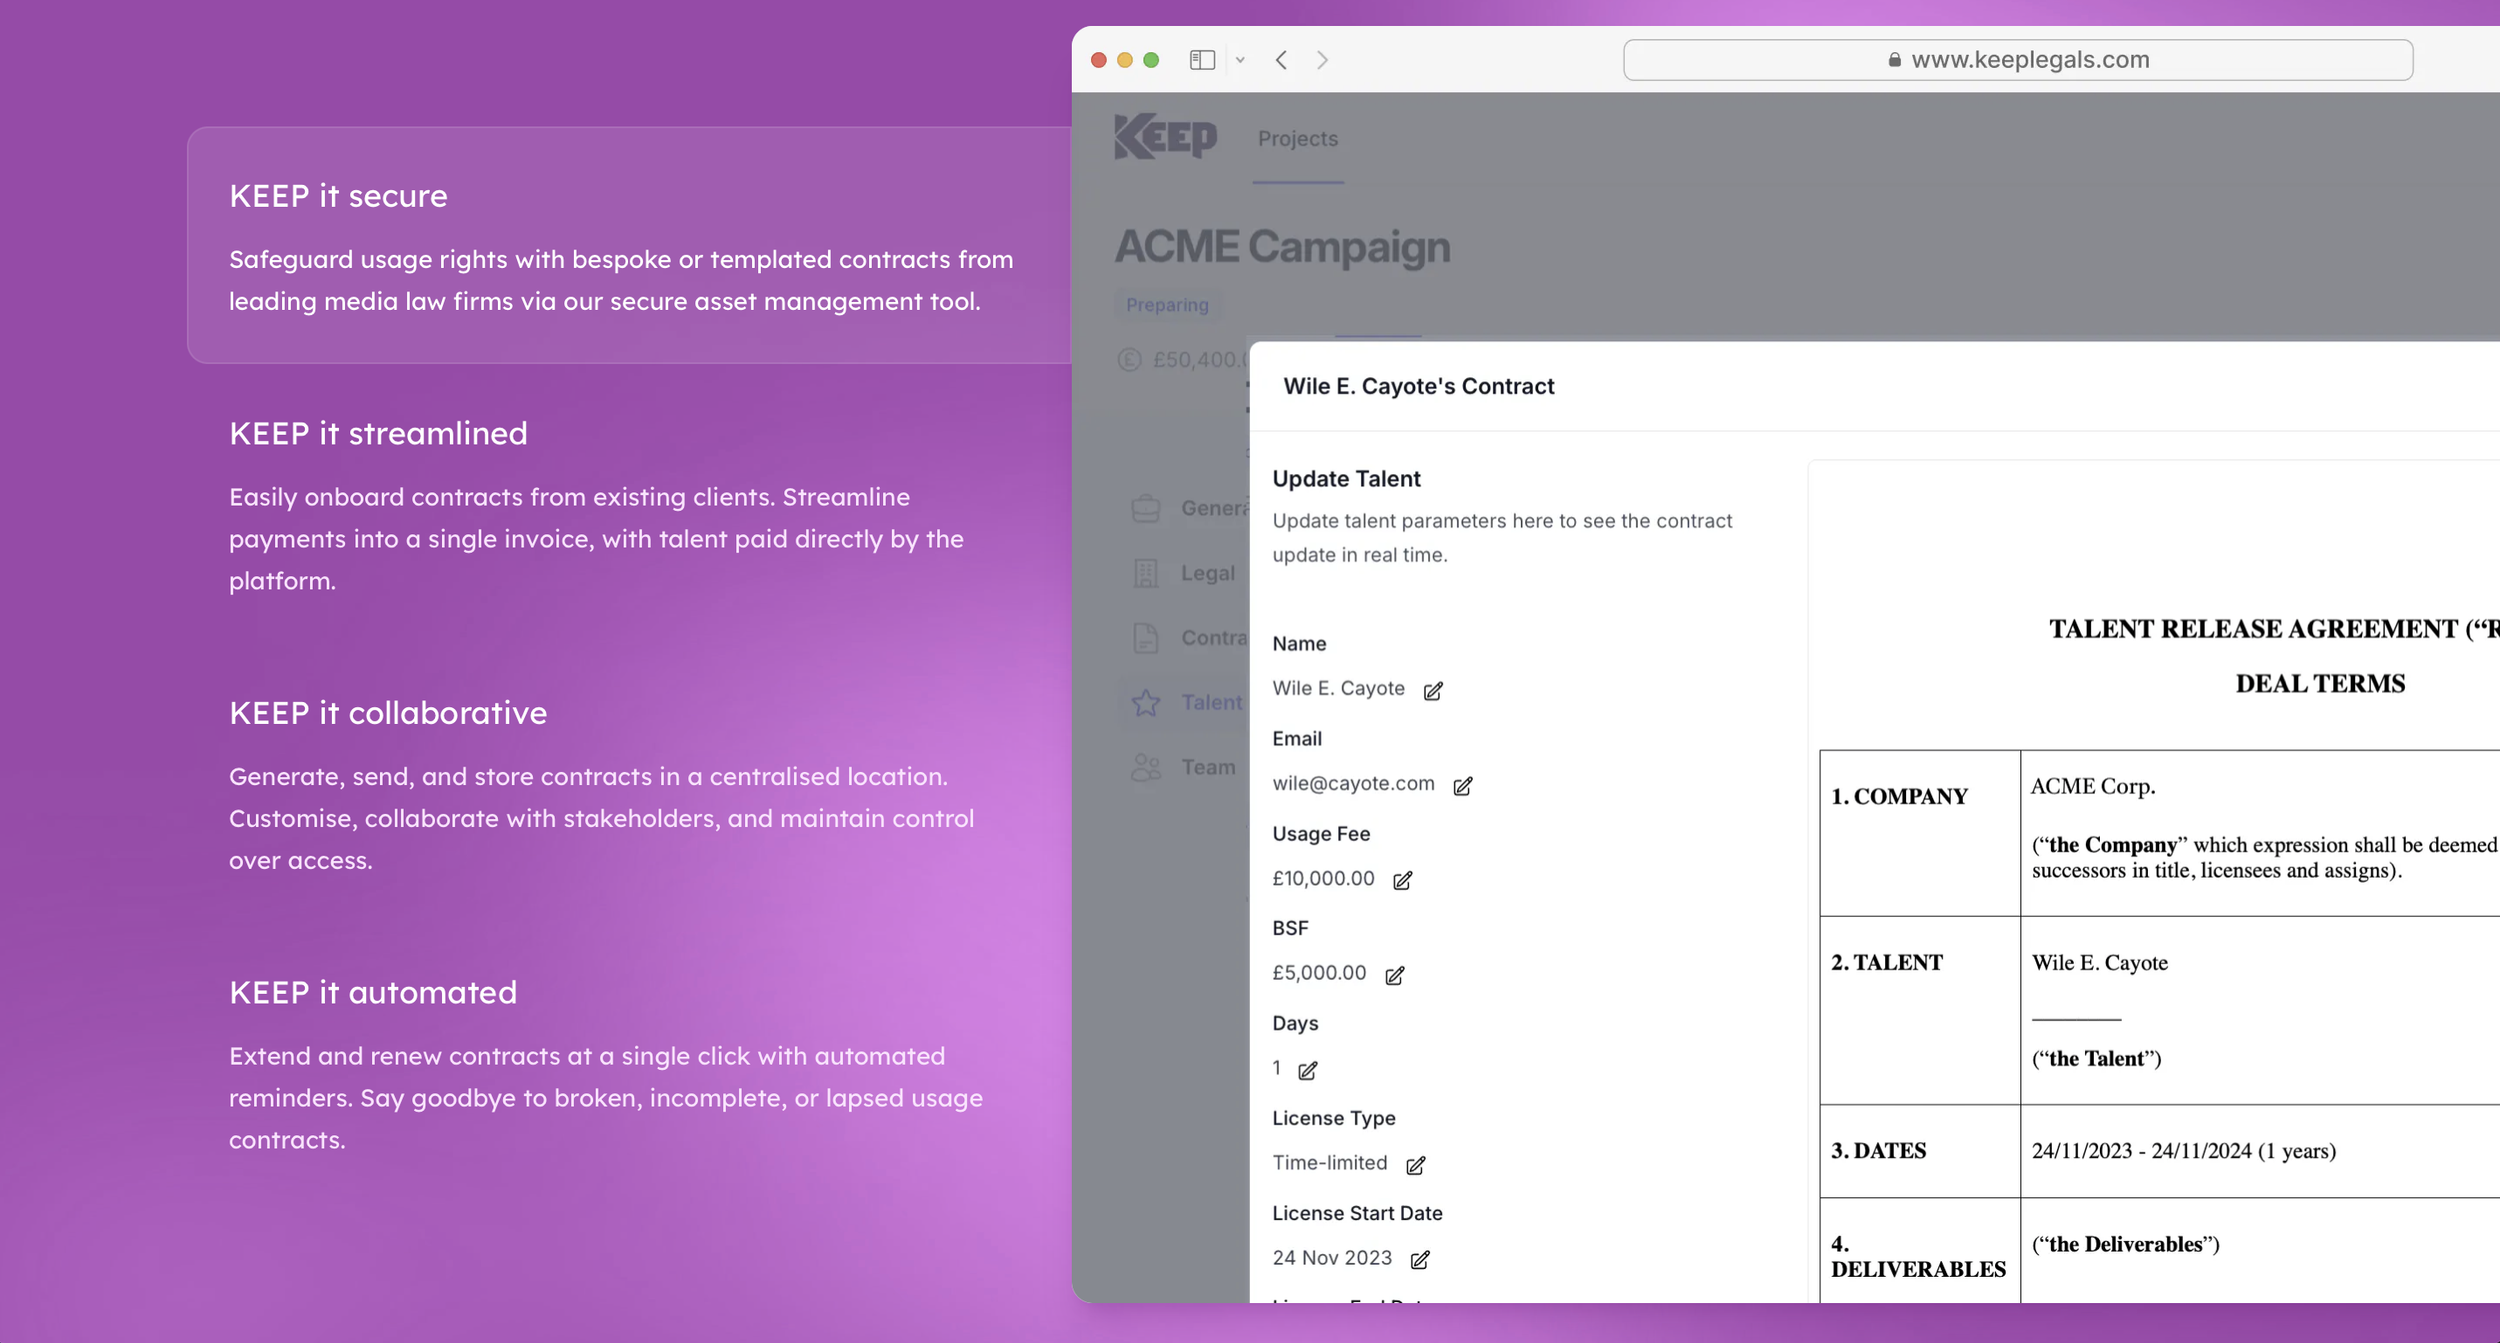Open the sidebar dropdown chevron

click(1240, 60)
